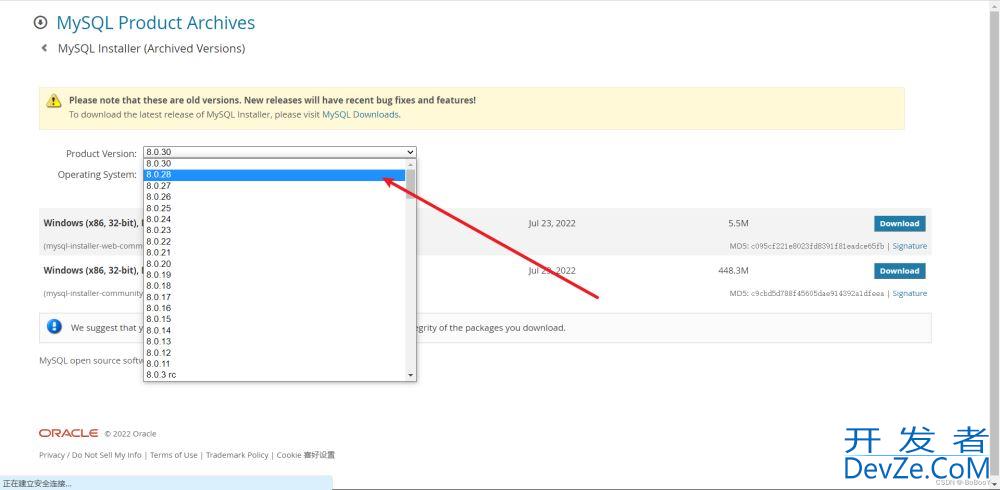This screenshot has height=490, width=1000.
Task: Pick version 8.0.22 from the list
Action: [274, 241]
